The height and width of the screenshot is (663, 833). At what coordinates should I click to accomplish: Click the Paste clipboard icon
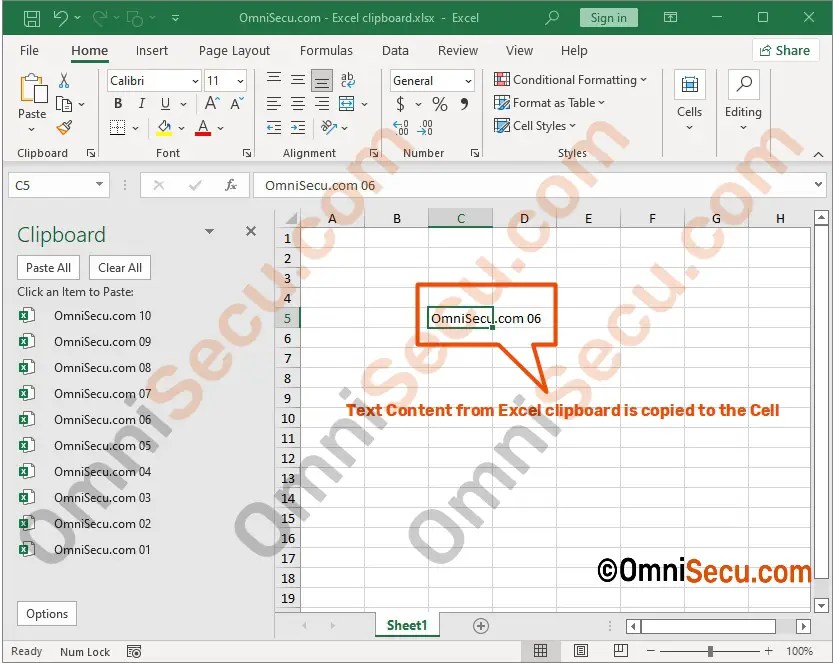coord(32,89)
